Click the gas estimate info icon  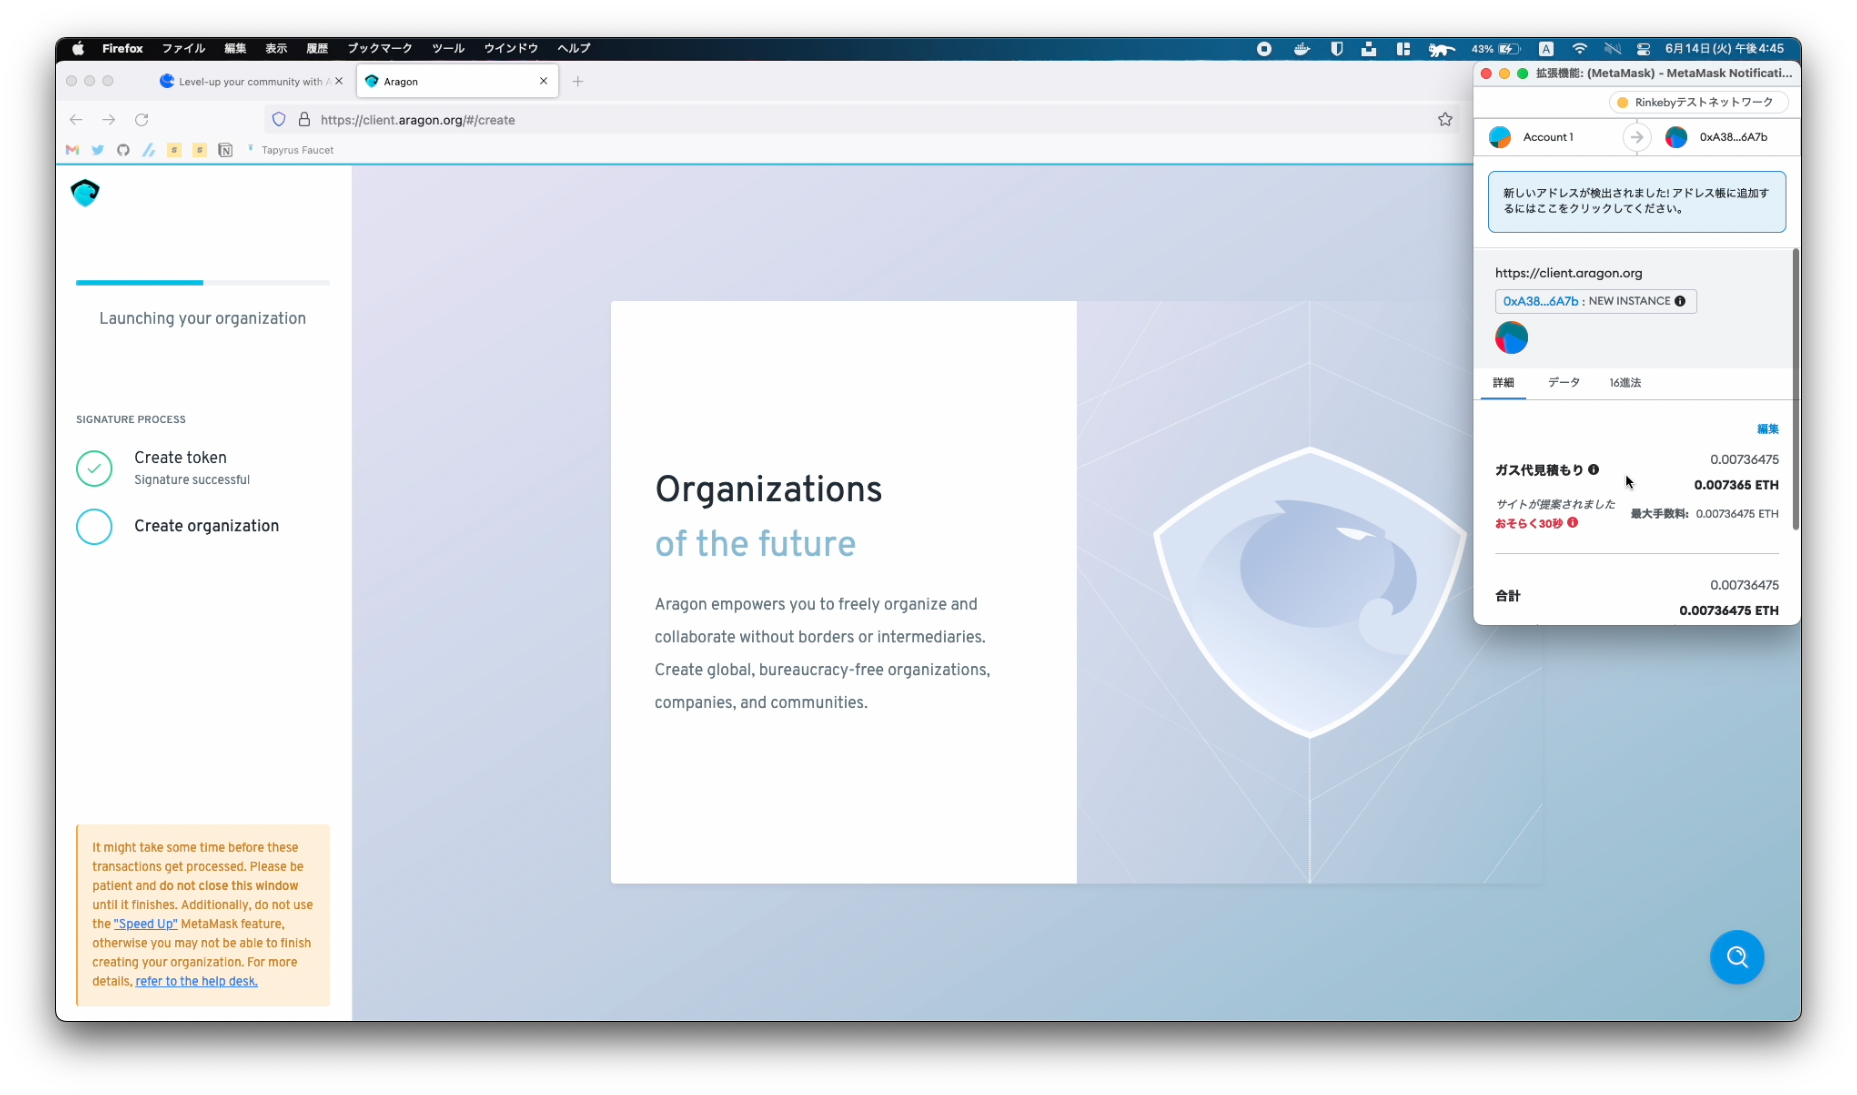[x=1593, y=470]
